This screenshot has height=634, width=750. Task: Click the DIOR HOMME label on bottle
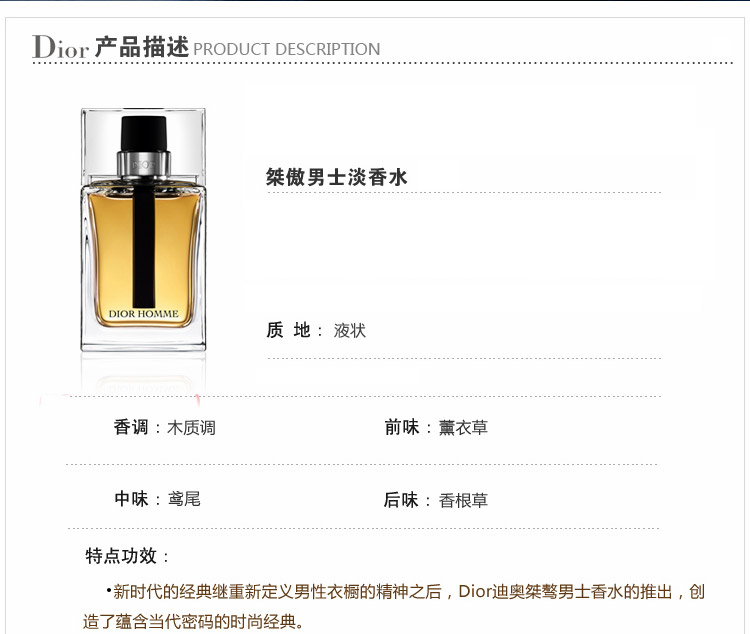click(x=143, y=314)
